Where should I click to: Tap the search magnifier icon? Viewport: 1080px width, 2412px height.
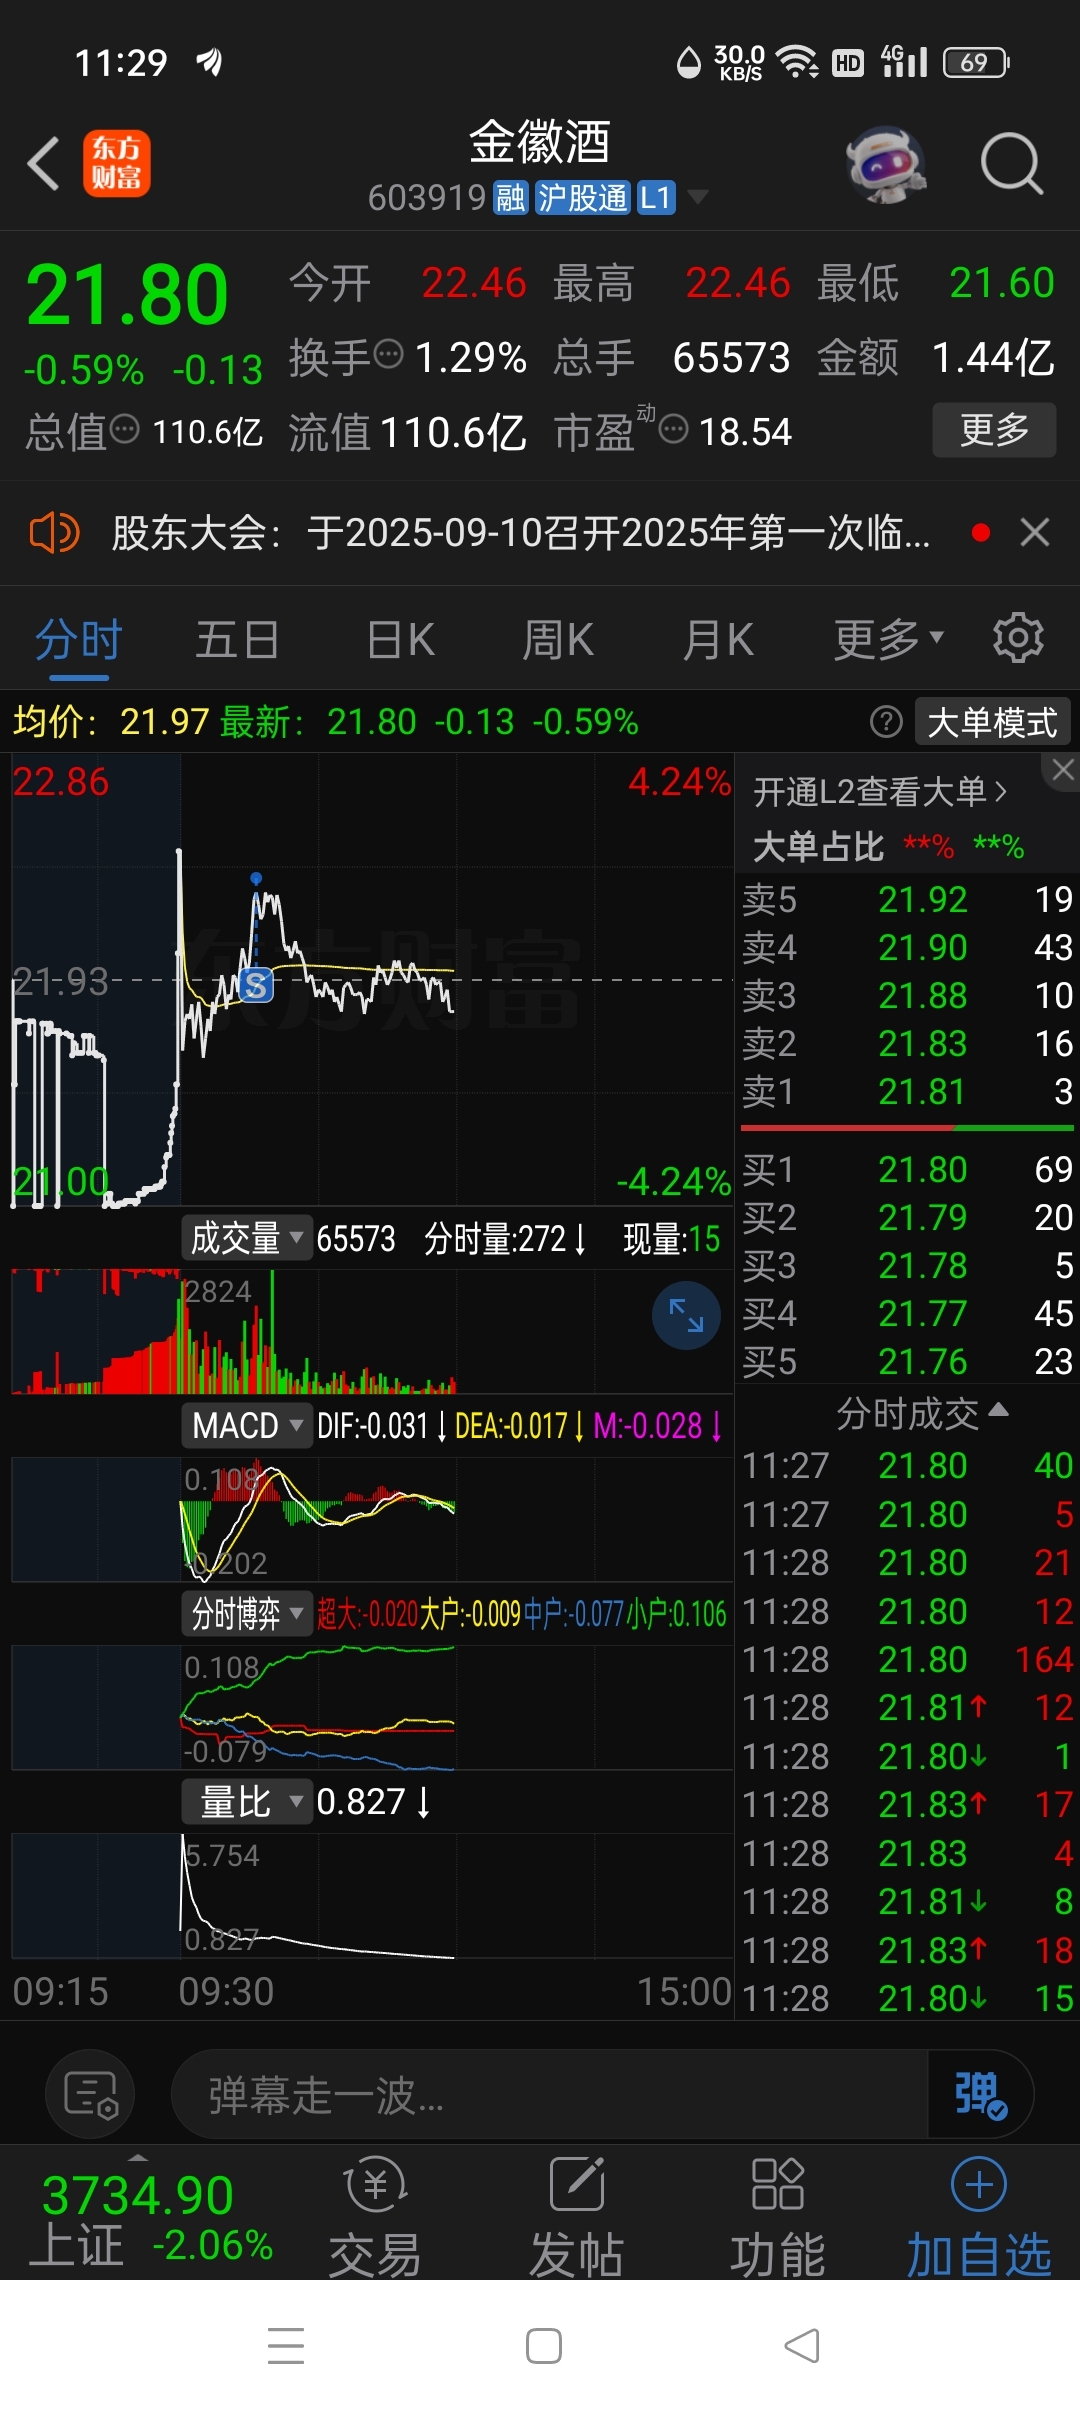1011,163
